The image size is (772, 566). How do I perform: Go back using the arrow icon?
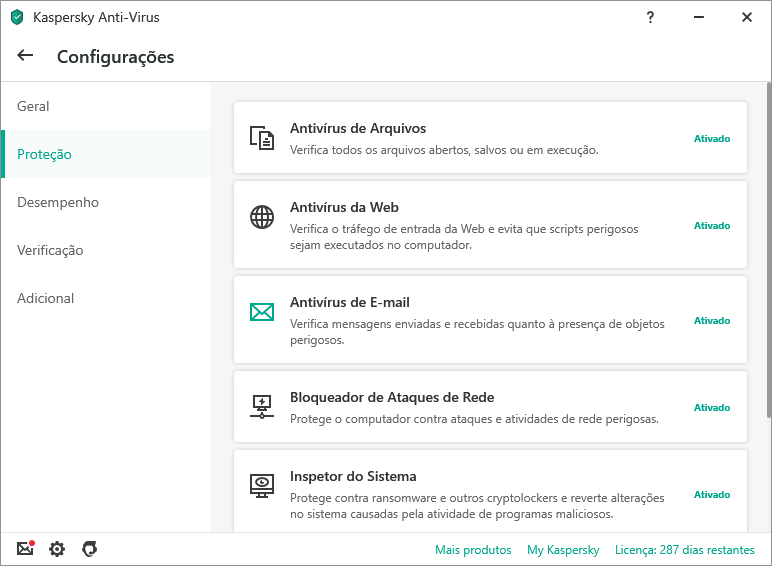click(x=25, y=55)
